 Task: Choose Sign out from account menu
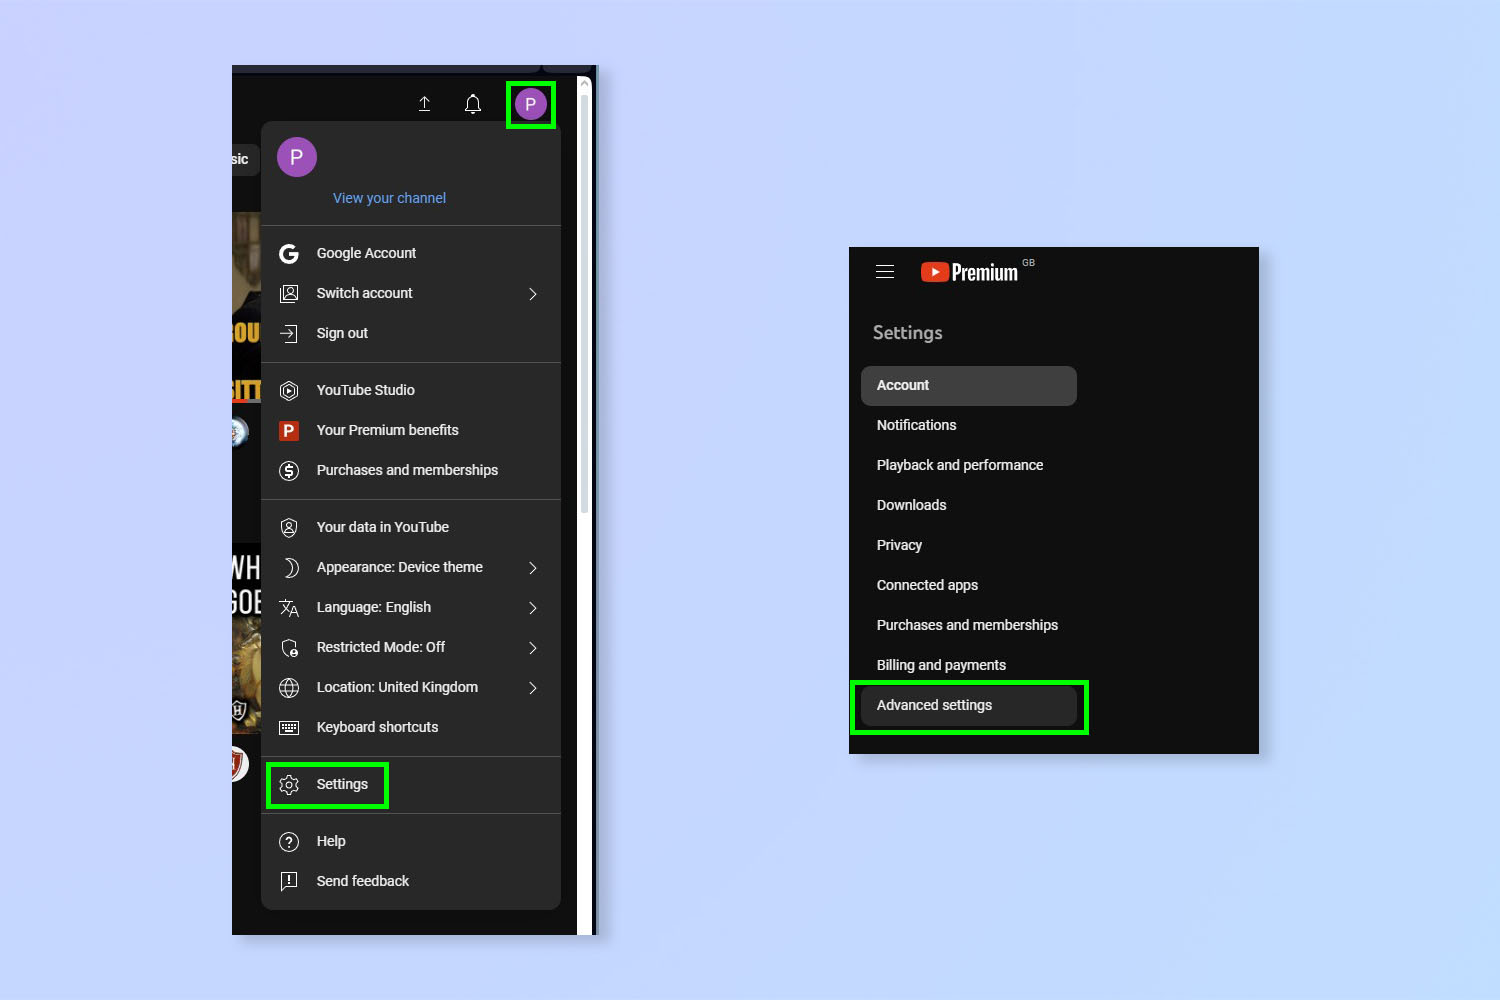click(x=342, y=333)
